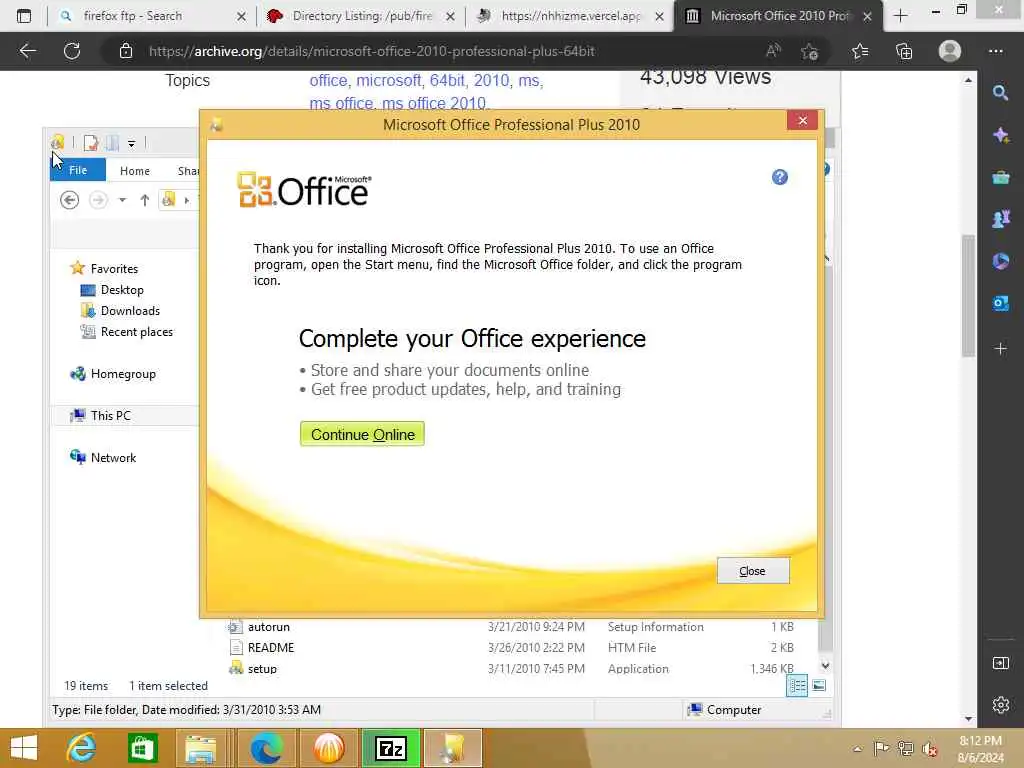Click the browser page vertical scrollbar thumb
Image resolution: width=1024 pixels, height=768 pixels.
point(968,295)
